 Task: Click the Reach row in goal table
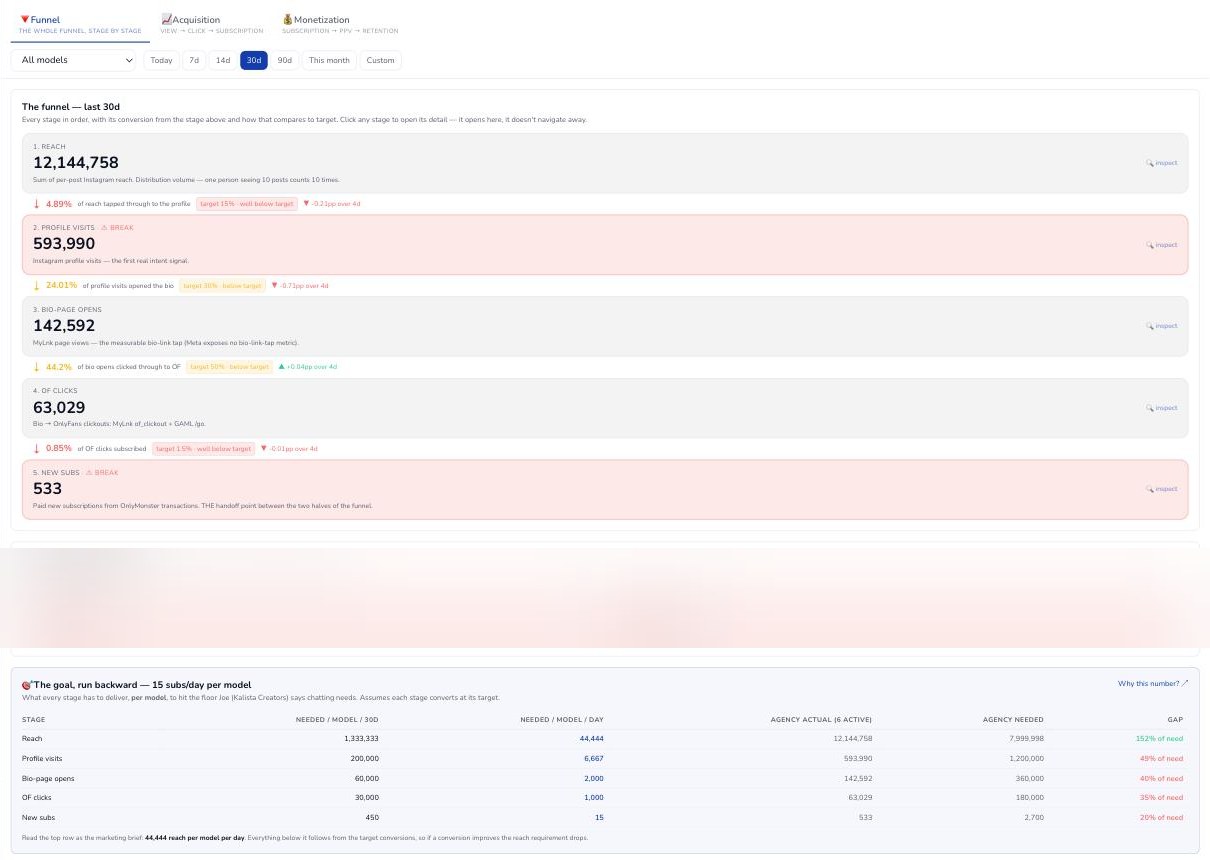click(605, 738)
